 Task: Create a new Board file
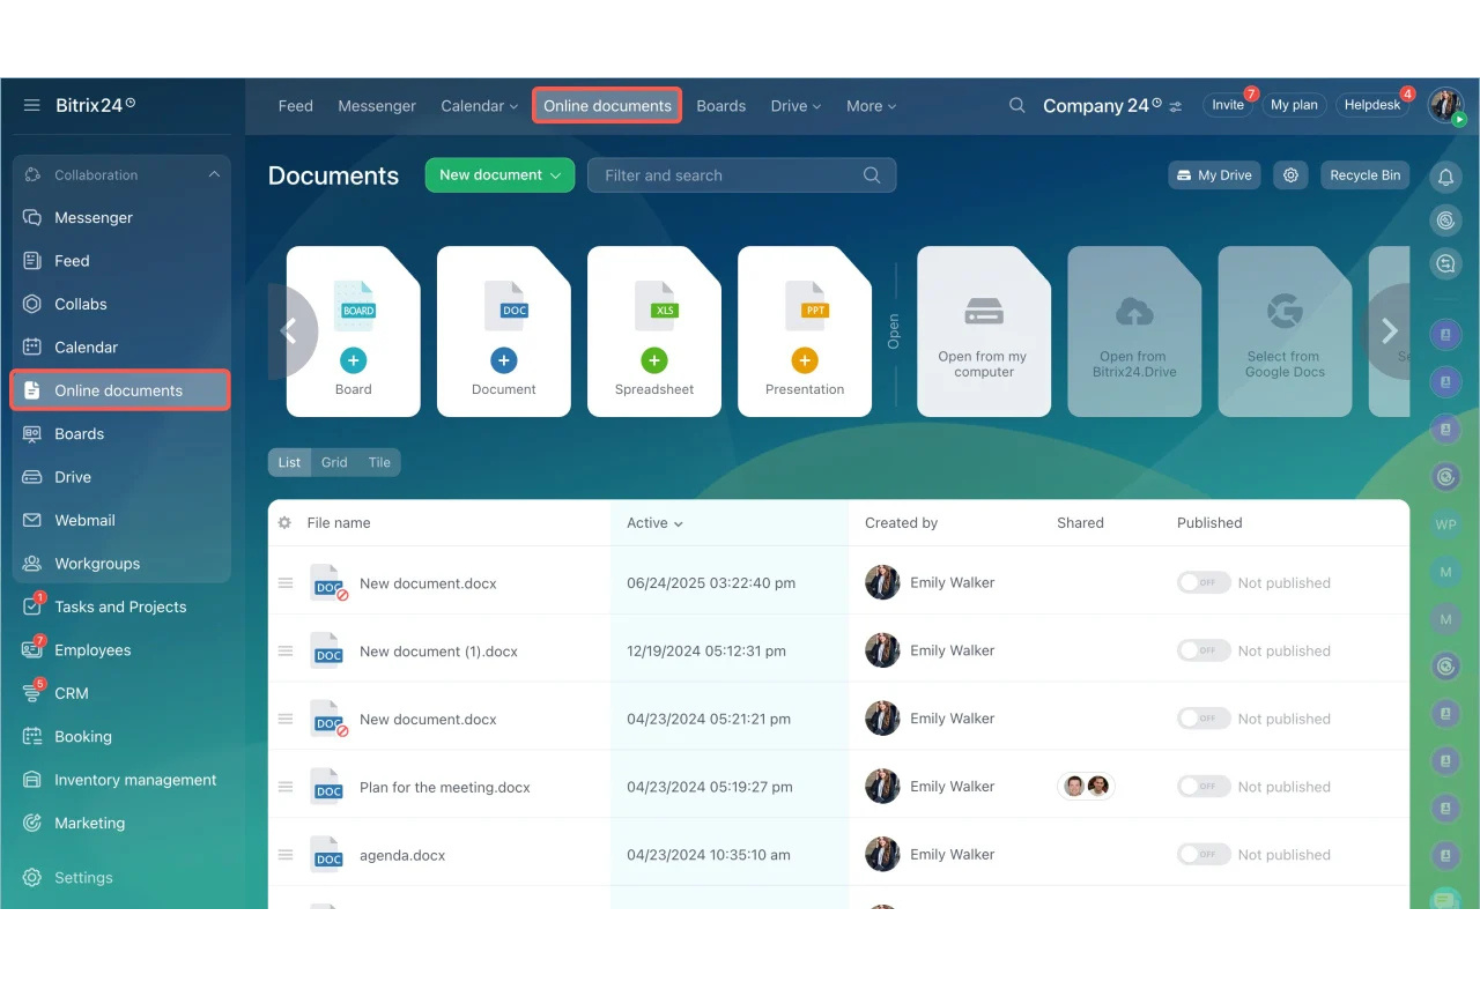tap(353, 331)
